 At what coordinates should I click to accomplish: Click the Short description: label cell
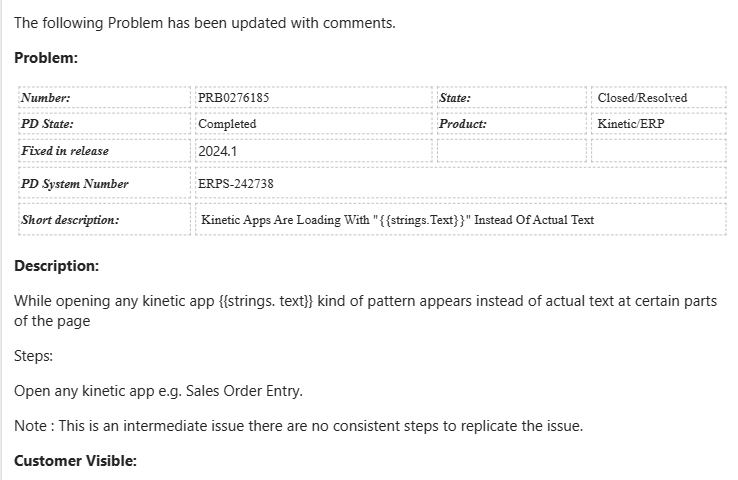[70, 219]
